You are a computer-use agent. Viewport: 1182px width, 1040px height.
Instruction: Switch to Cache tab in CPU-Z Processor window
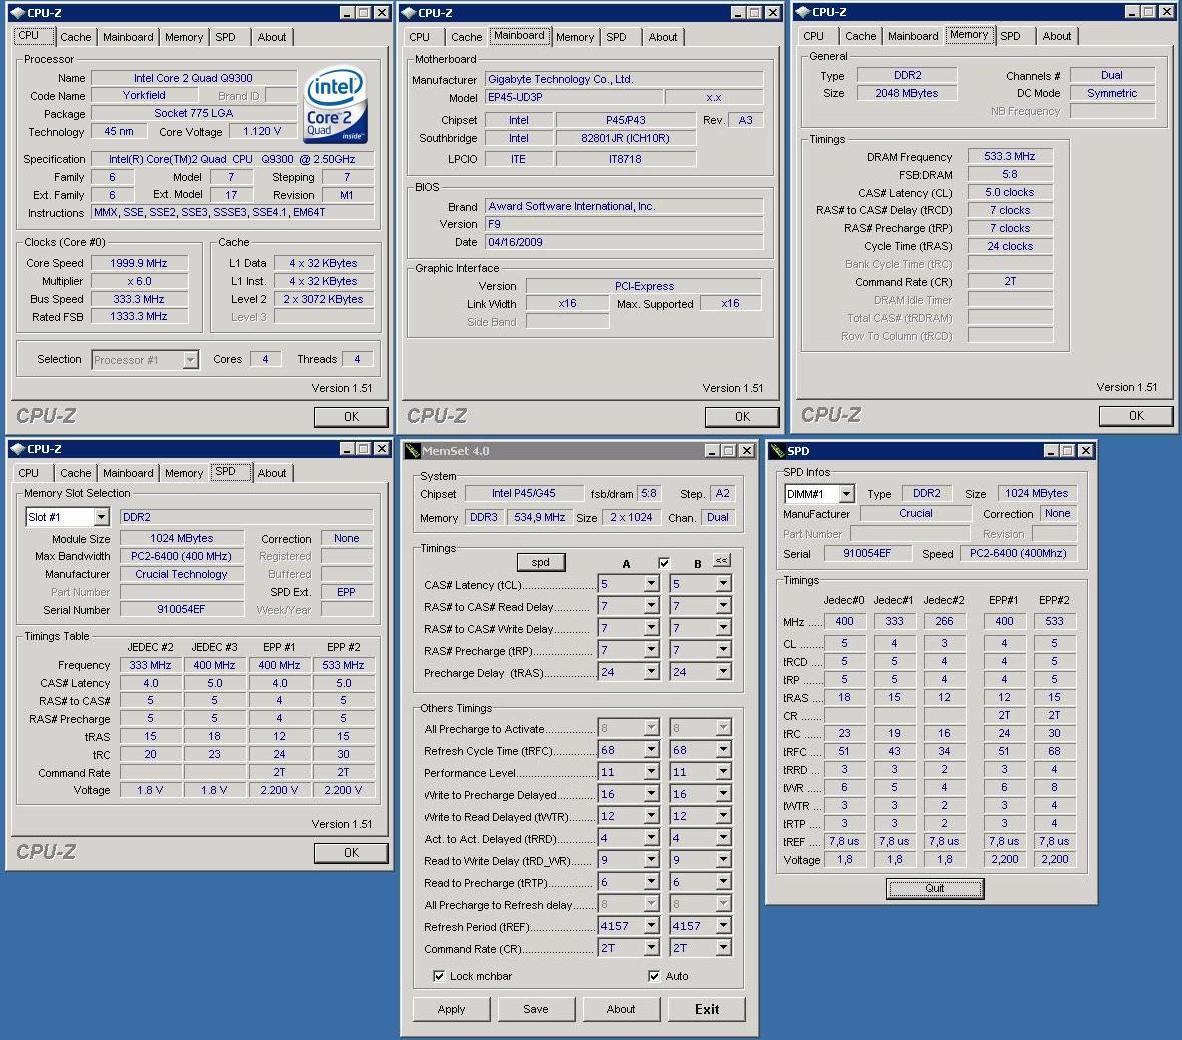click(x=75, y=37)
